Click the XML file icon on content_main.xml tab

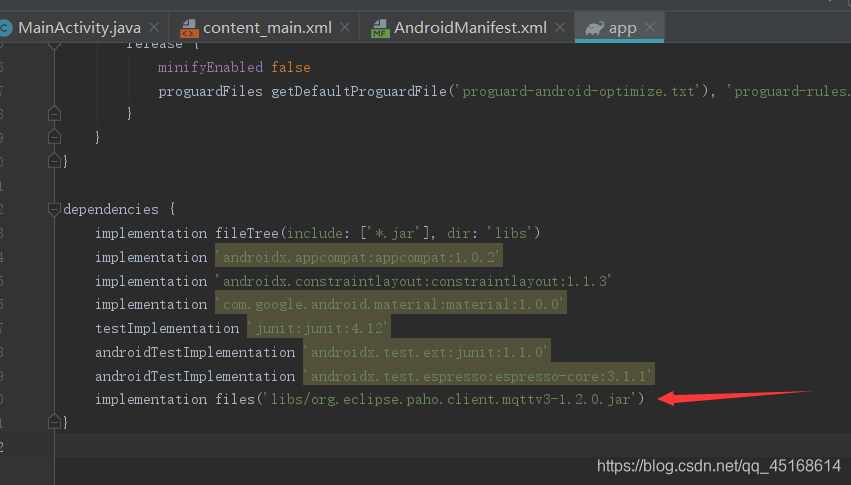click(x=189, y=28)
